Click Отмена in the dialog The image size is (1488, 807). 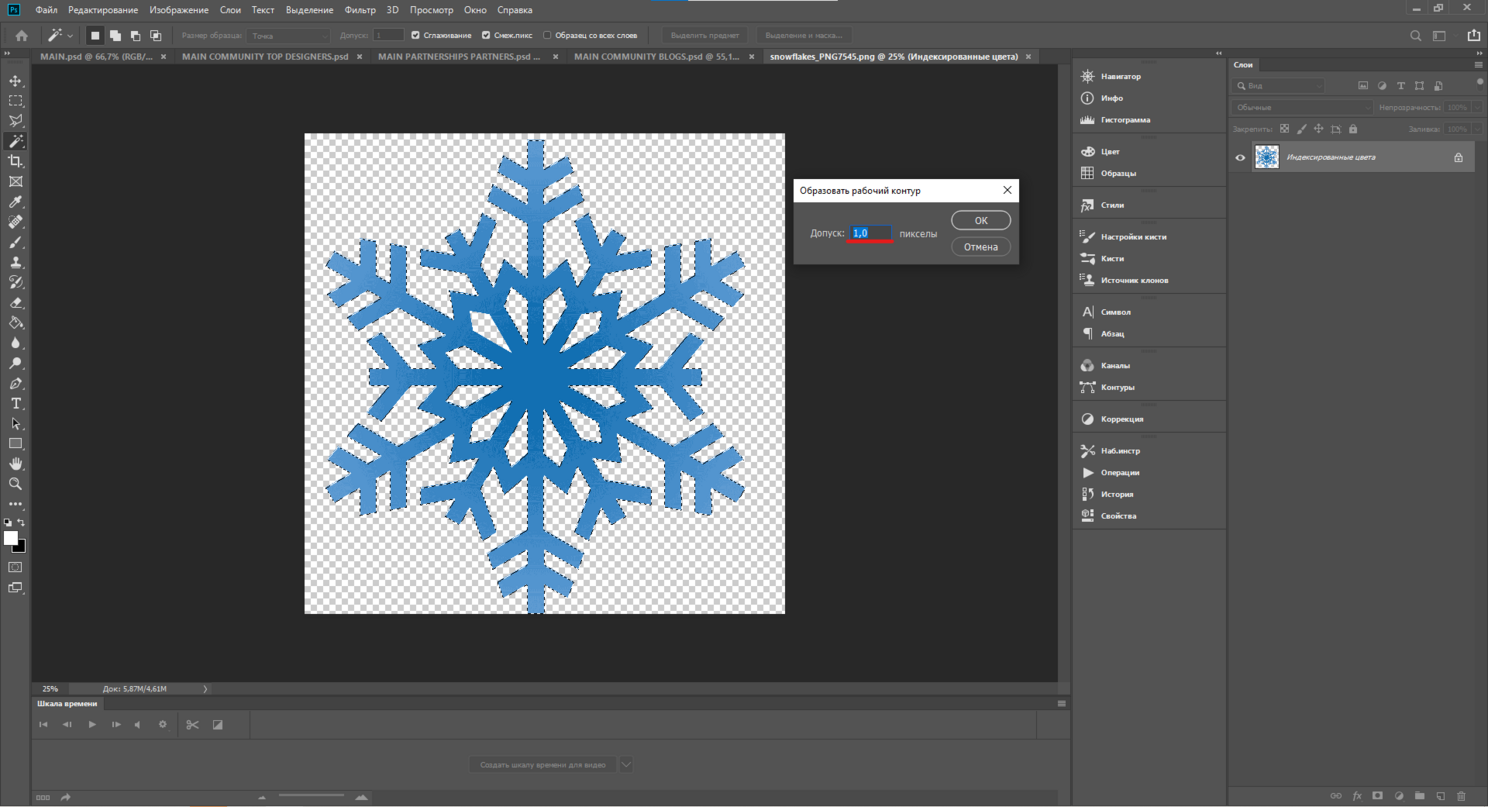pyautogui.click(x=981, y=246)
